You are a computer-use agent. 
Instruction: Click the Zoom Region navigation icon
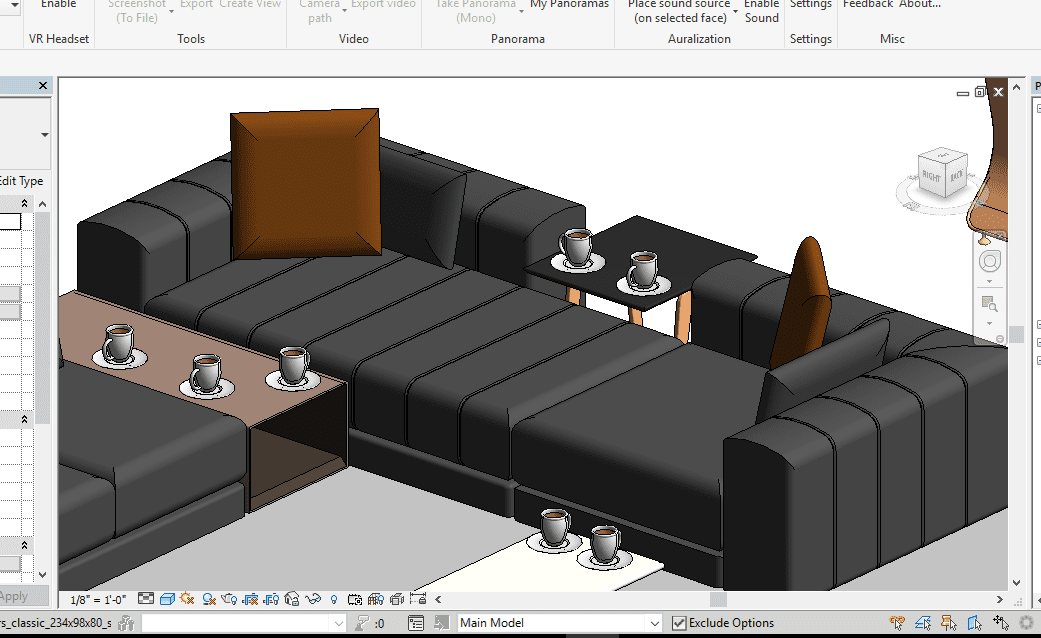click(x=989, y=303)
